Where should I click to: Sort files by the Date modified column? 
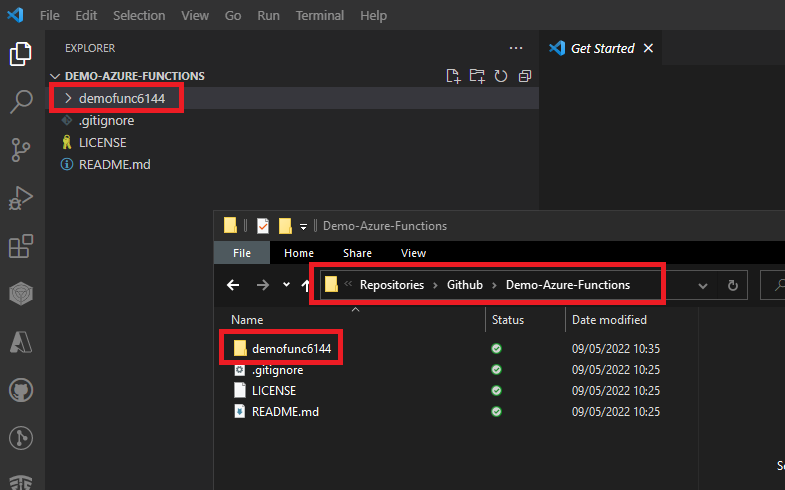(x=608, y=320)
